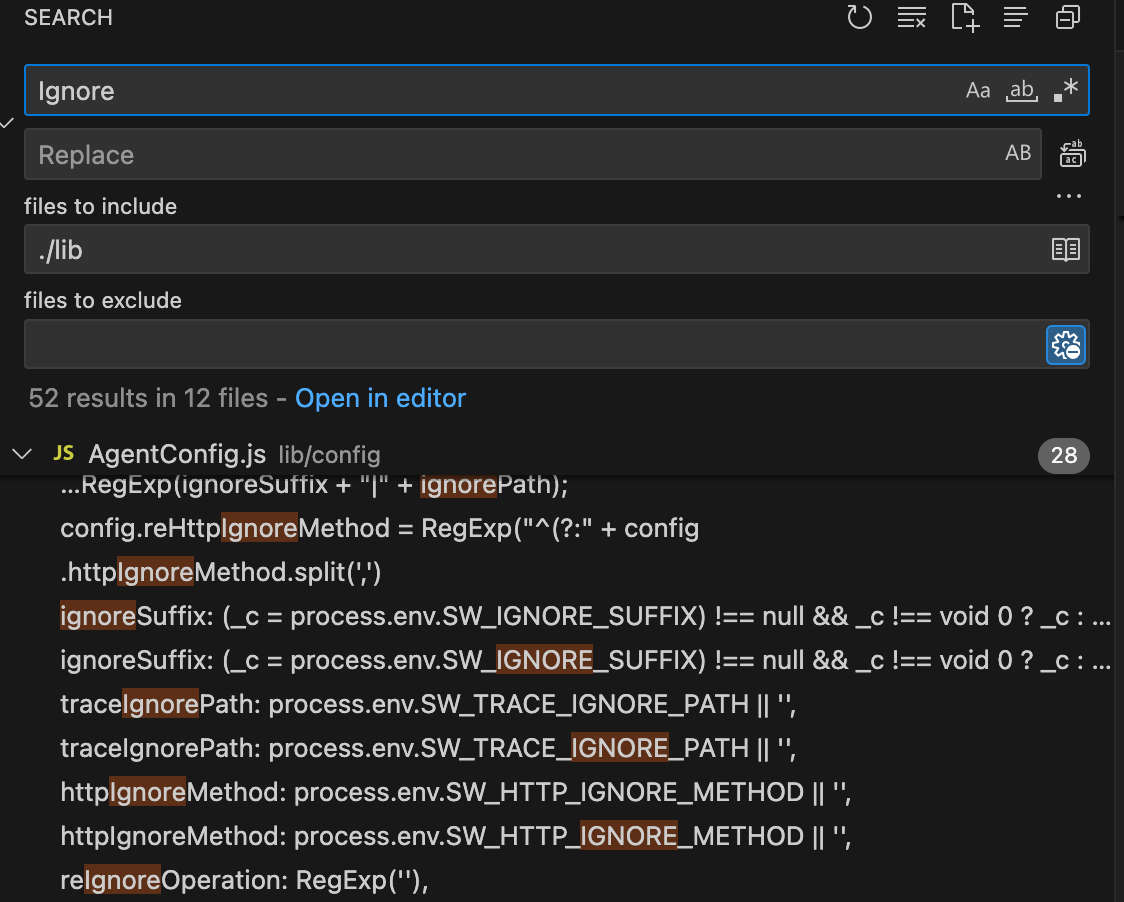Collapse the AgentConfig.js results group
Image resolution: width=1124 pixels, height=902 pixels.
(x=21, y=455)
